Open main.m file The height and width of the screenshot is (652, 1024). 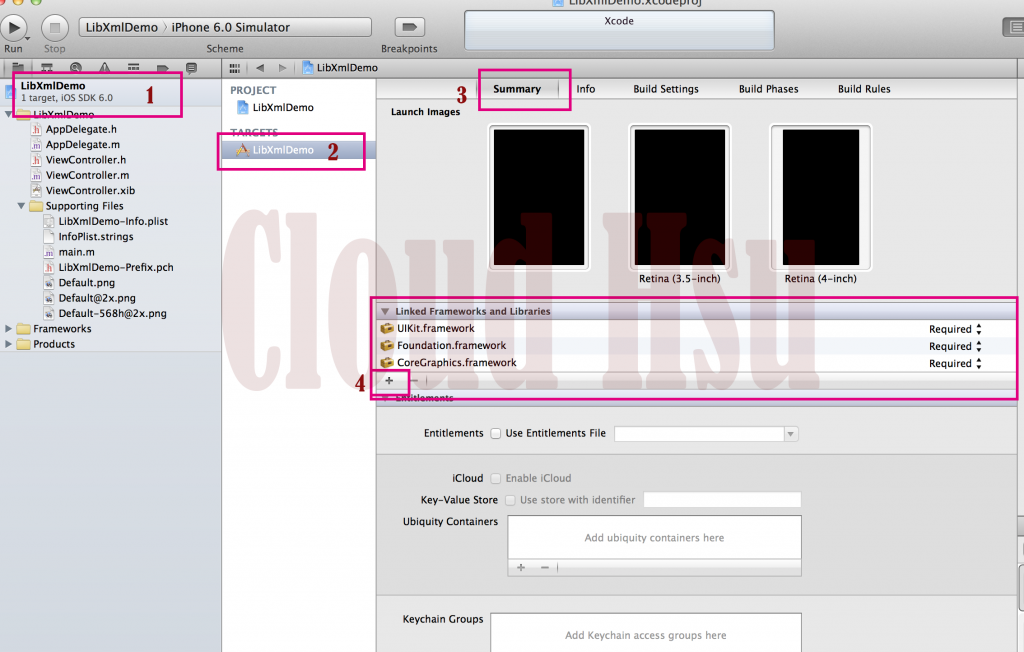pos(76,252)
